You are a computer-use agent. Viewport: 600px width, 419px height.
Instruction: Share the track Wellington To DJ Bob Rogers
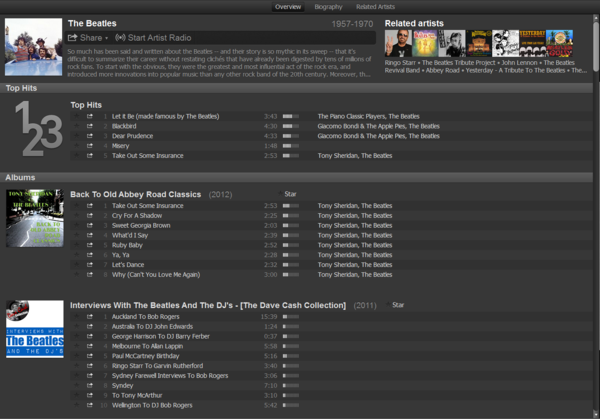tap(90, 405)
